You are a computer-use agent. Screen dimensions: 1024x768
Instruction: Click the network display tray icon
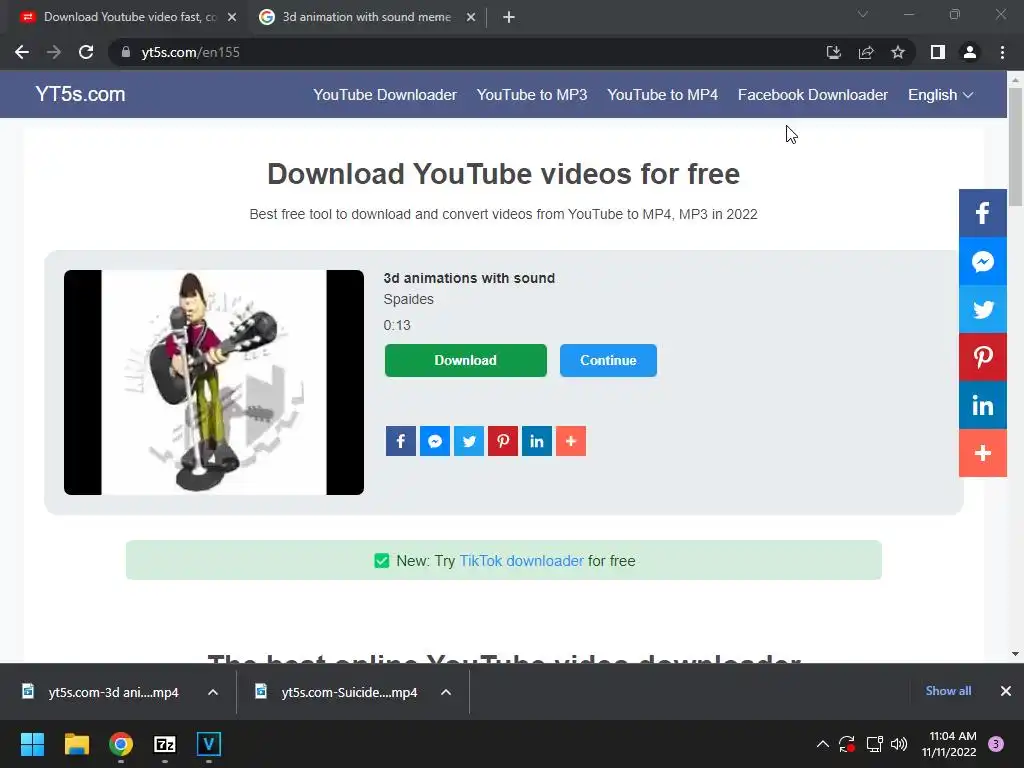point(874,744)
